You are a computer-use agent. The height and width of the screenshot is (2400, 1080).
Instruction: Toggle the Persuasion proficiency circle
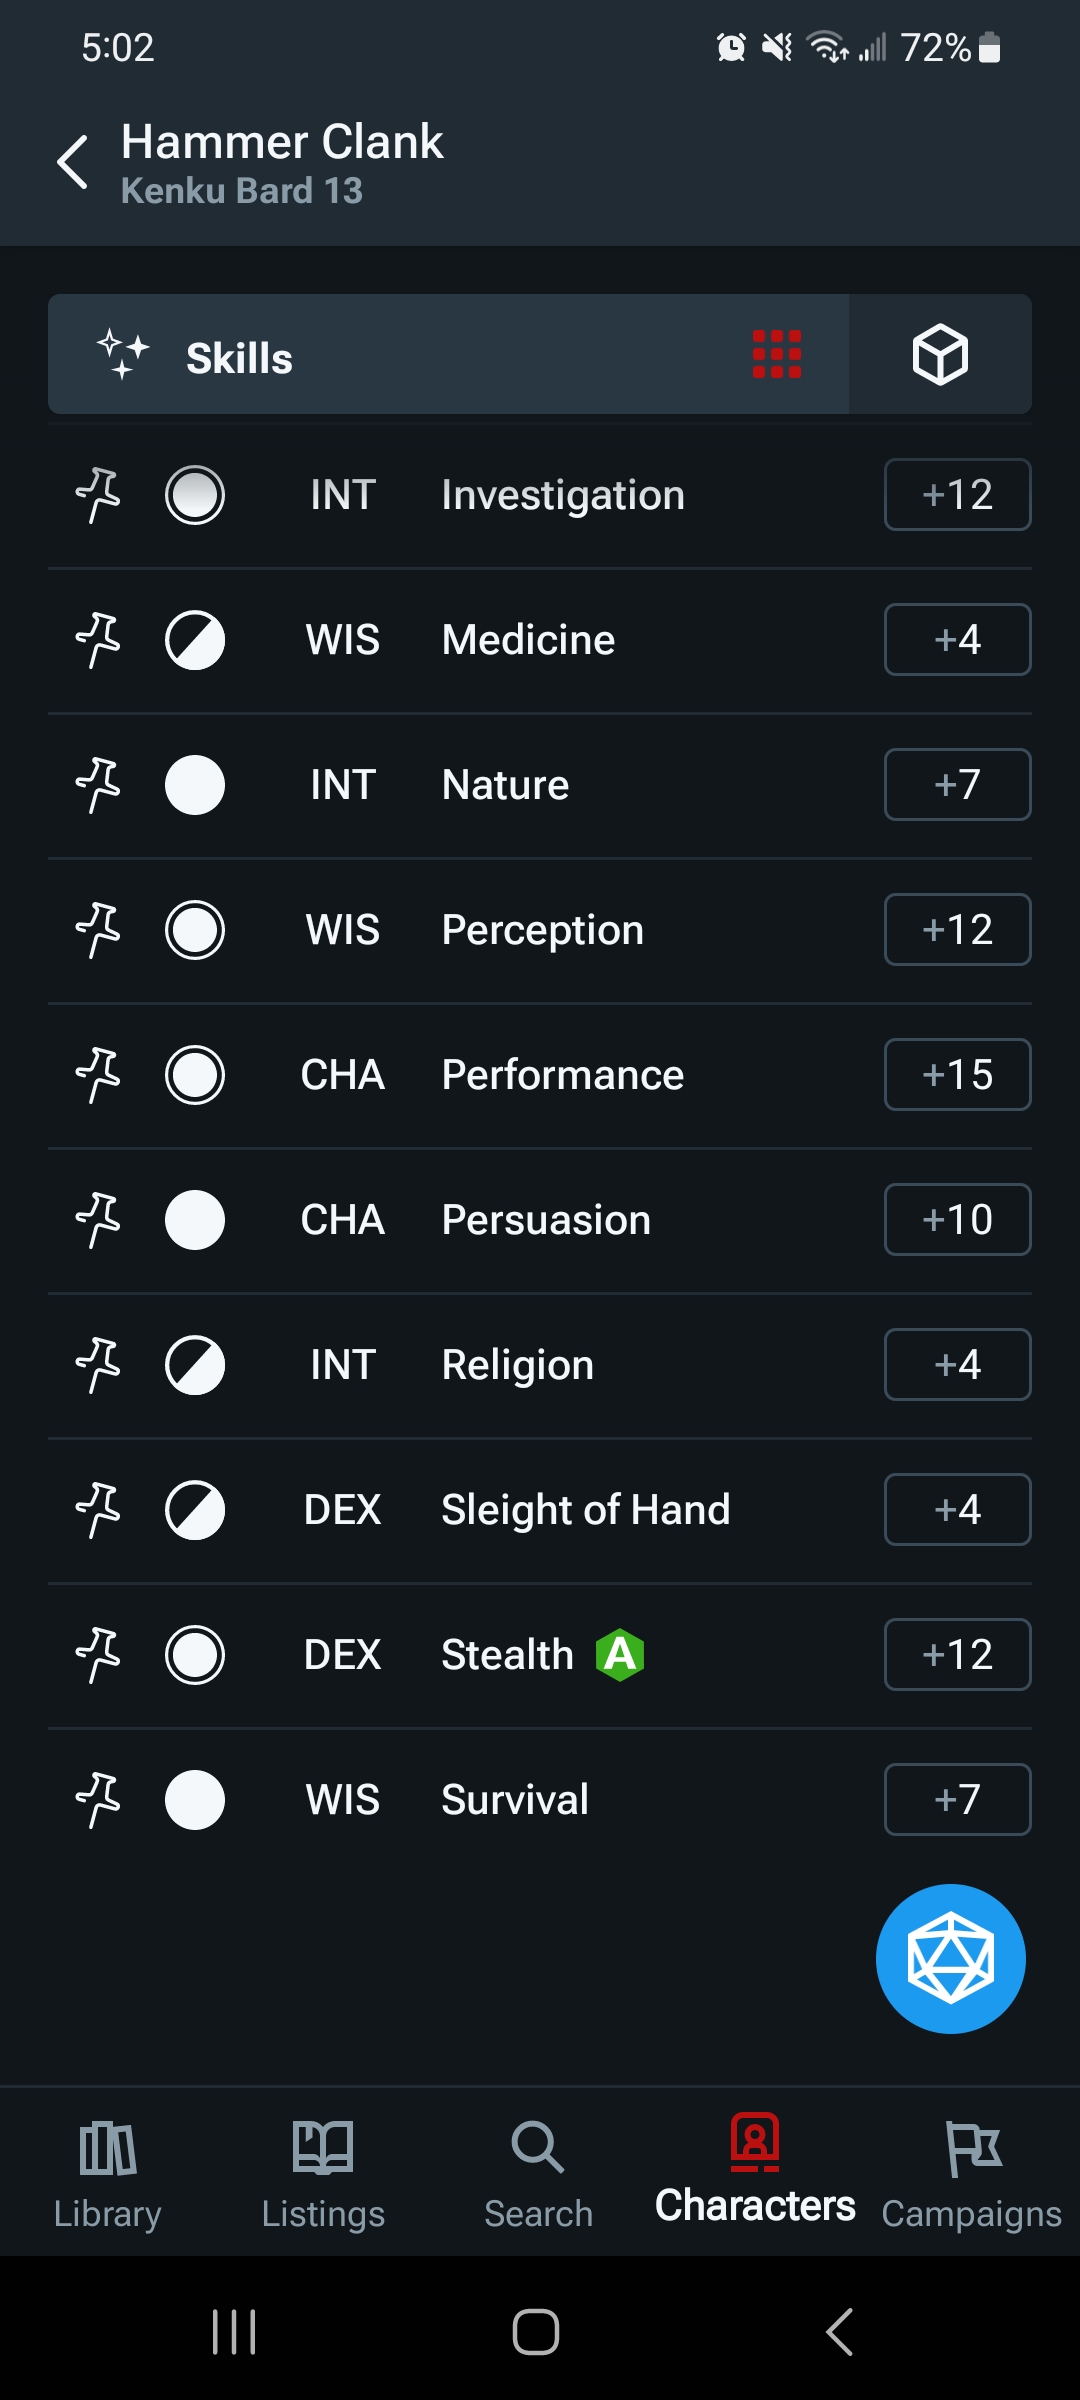(x=195, y=1220)
